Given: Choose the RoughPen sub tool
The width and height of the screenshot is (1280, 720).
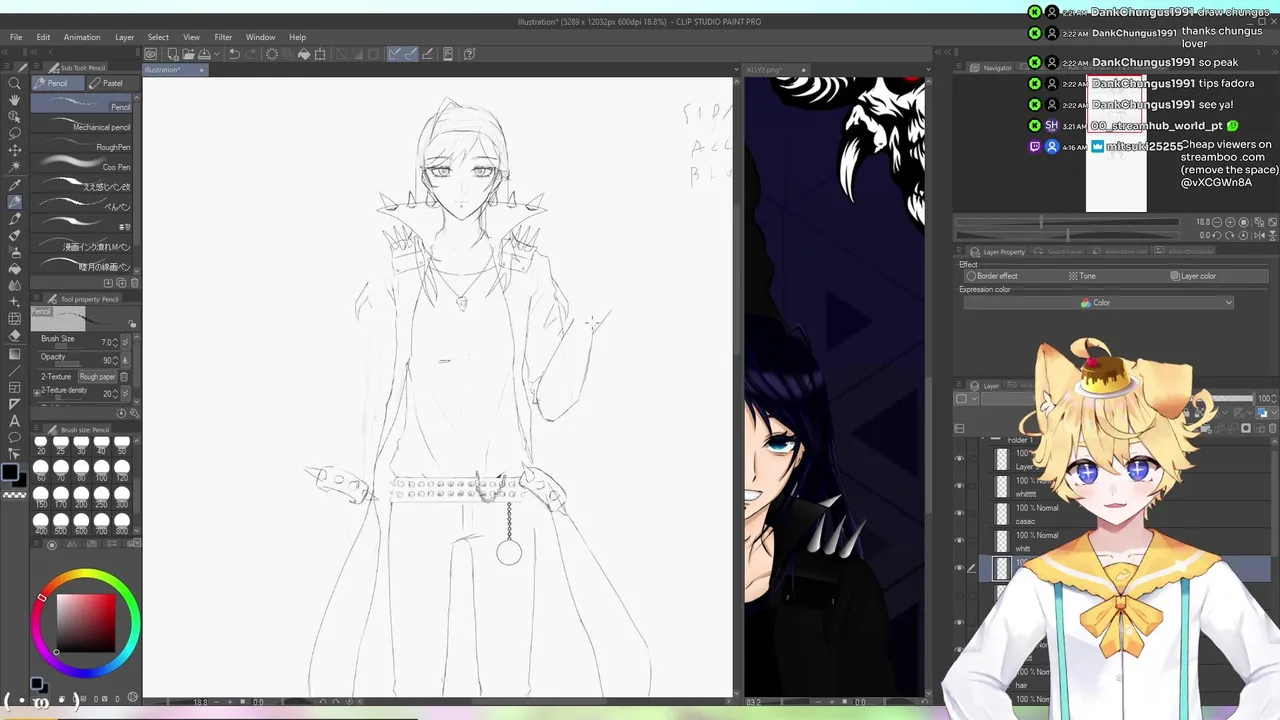Looking at the screenshot, I should (x=81, y=146).
